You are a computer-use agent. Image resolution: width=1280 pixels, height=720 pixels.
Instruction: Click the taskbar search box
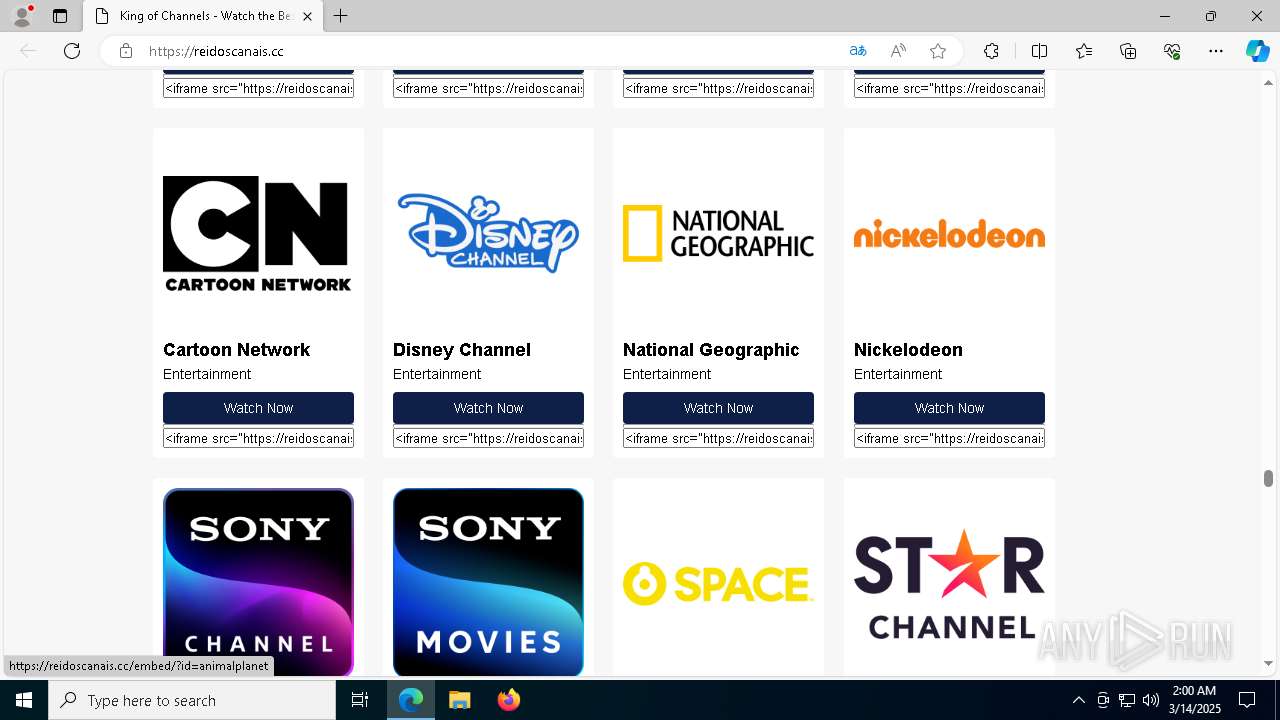tap(192, 700)
